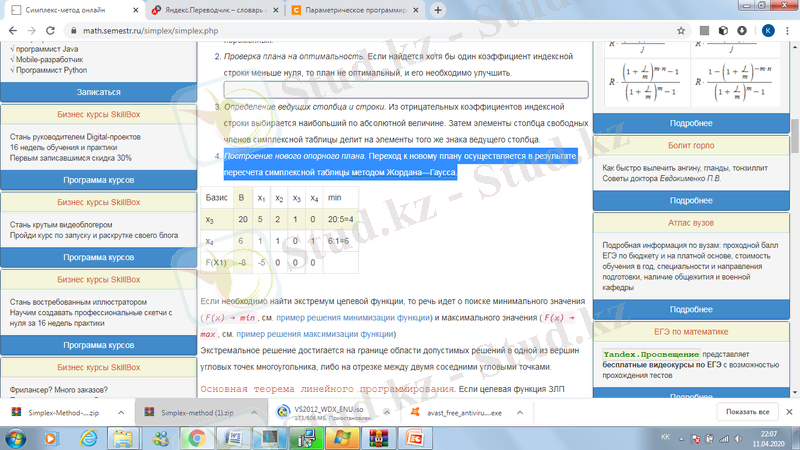Open Microsoft Word from the taskbar
The image size is (800, 450).
[x=233, y=438]
